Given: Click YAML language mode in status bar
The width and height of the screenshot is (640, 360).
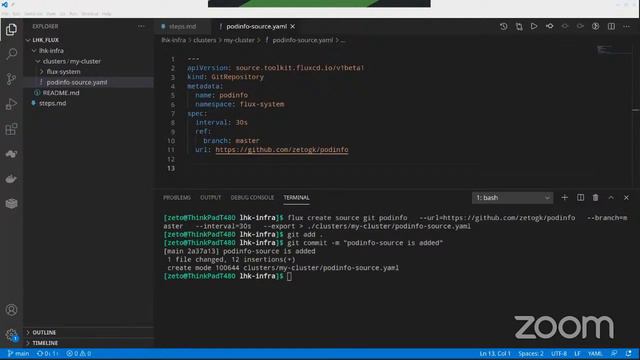Looking at the screenshot, I should tap(595, 353).
